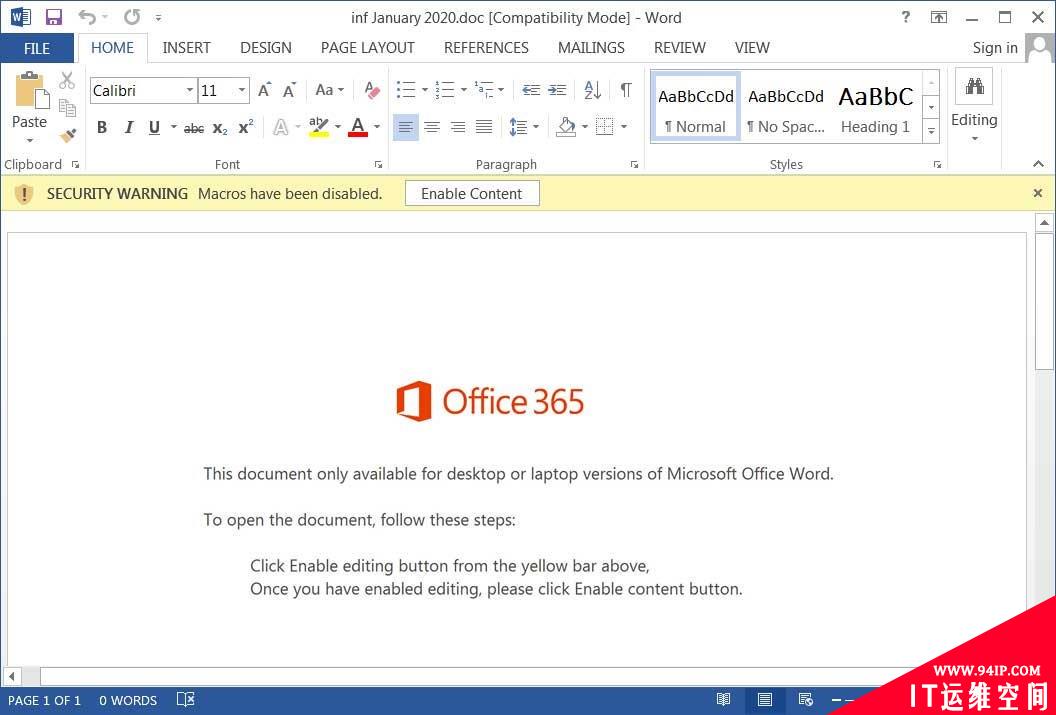Switch to Read Mode view icon
Viewport: 1056px width, 715px height.
pos(723,700)
